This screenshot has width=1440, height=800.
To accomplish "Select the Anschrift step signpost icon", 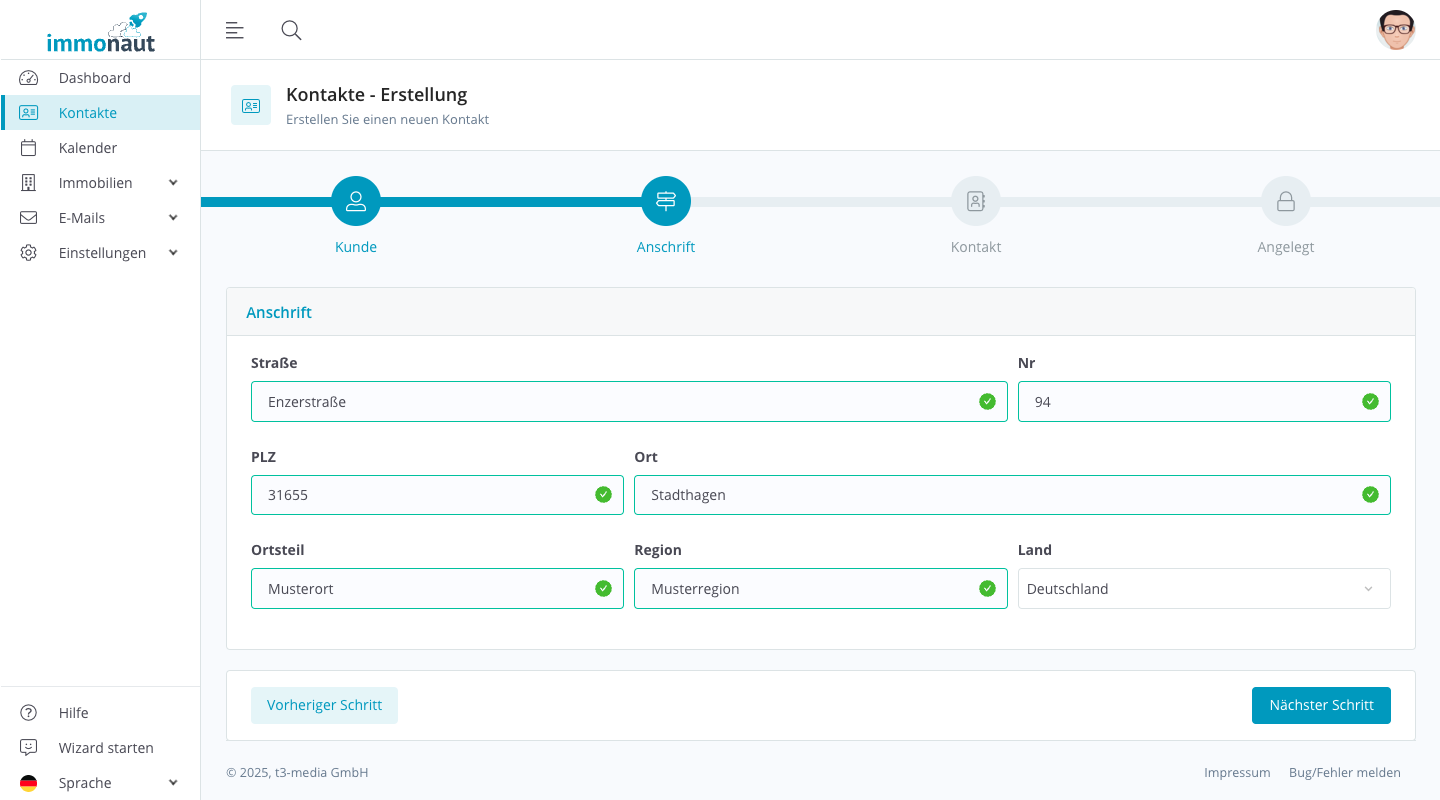I will 666,201.
